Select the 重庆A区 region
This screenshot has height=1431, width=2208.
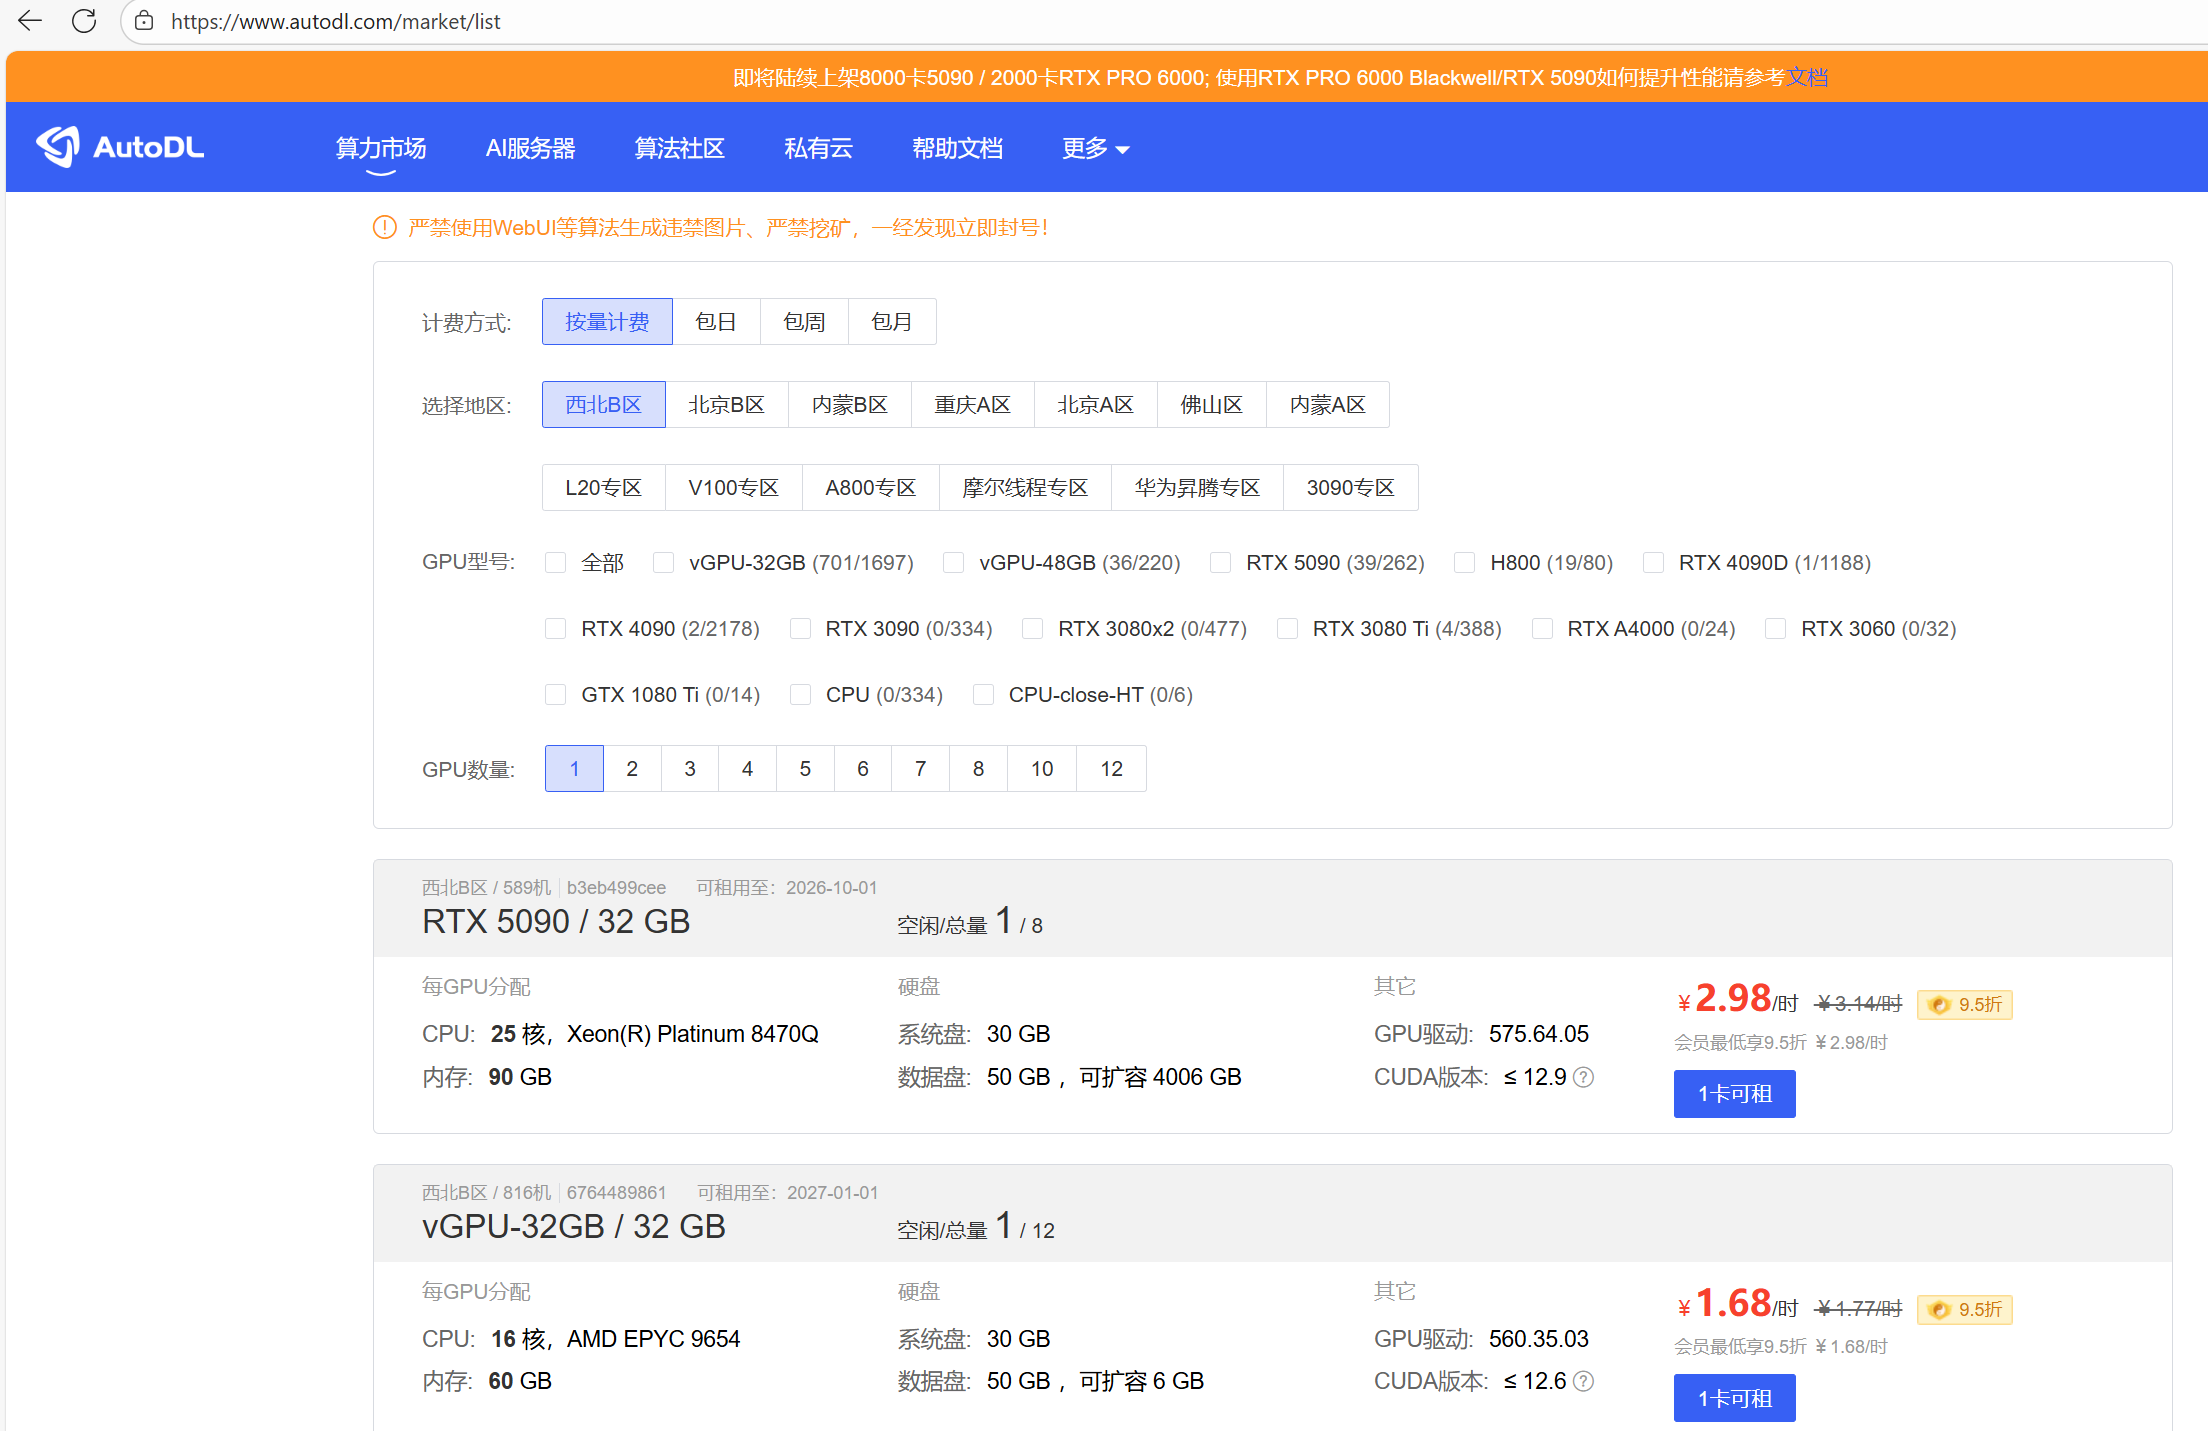coord(972,405)
